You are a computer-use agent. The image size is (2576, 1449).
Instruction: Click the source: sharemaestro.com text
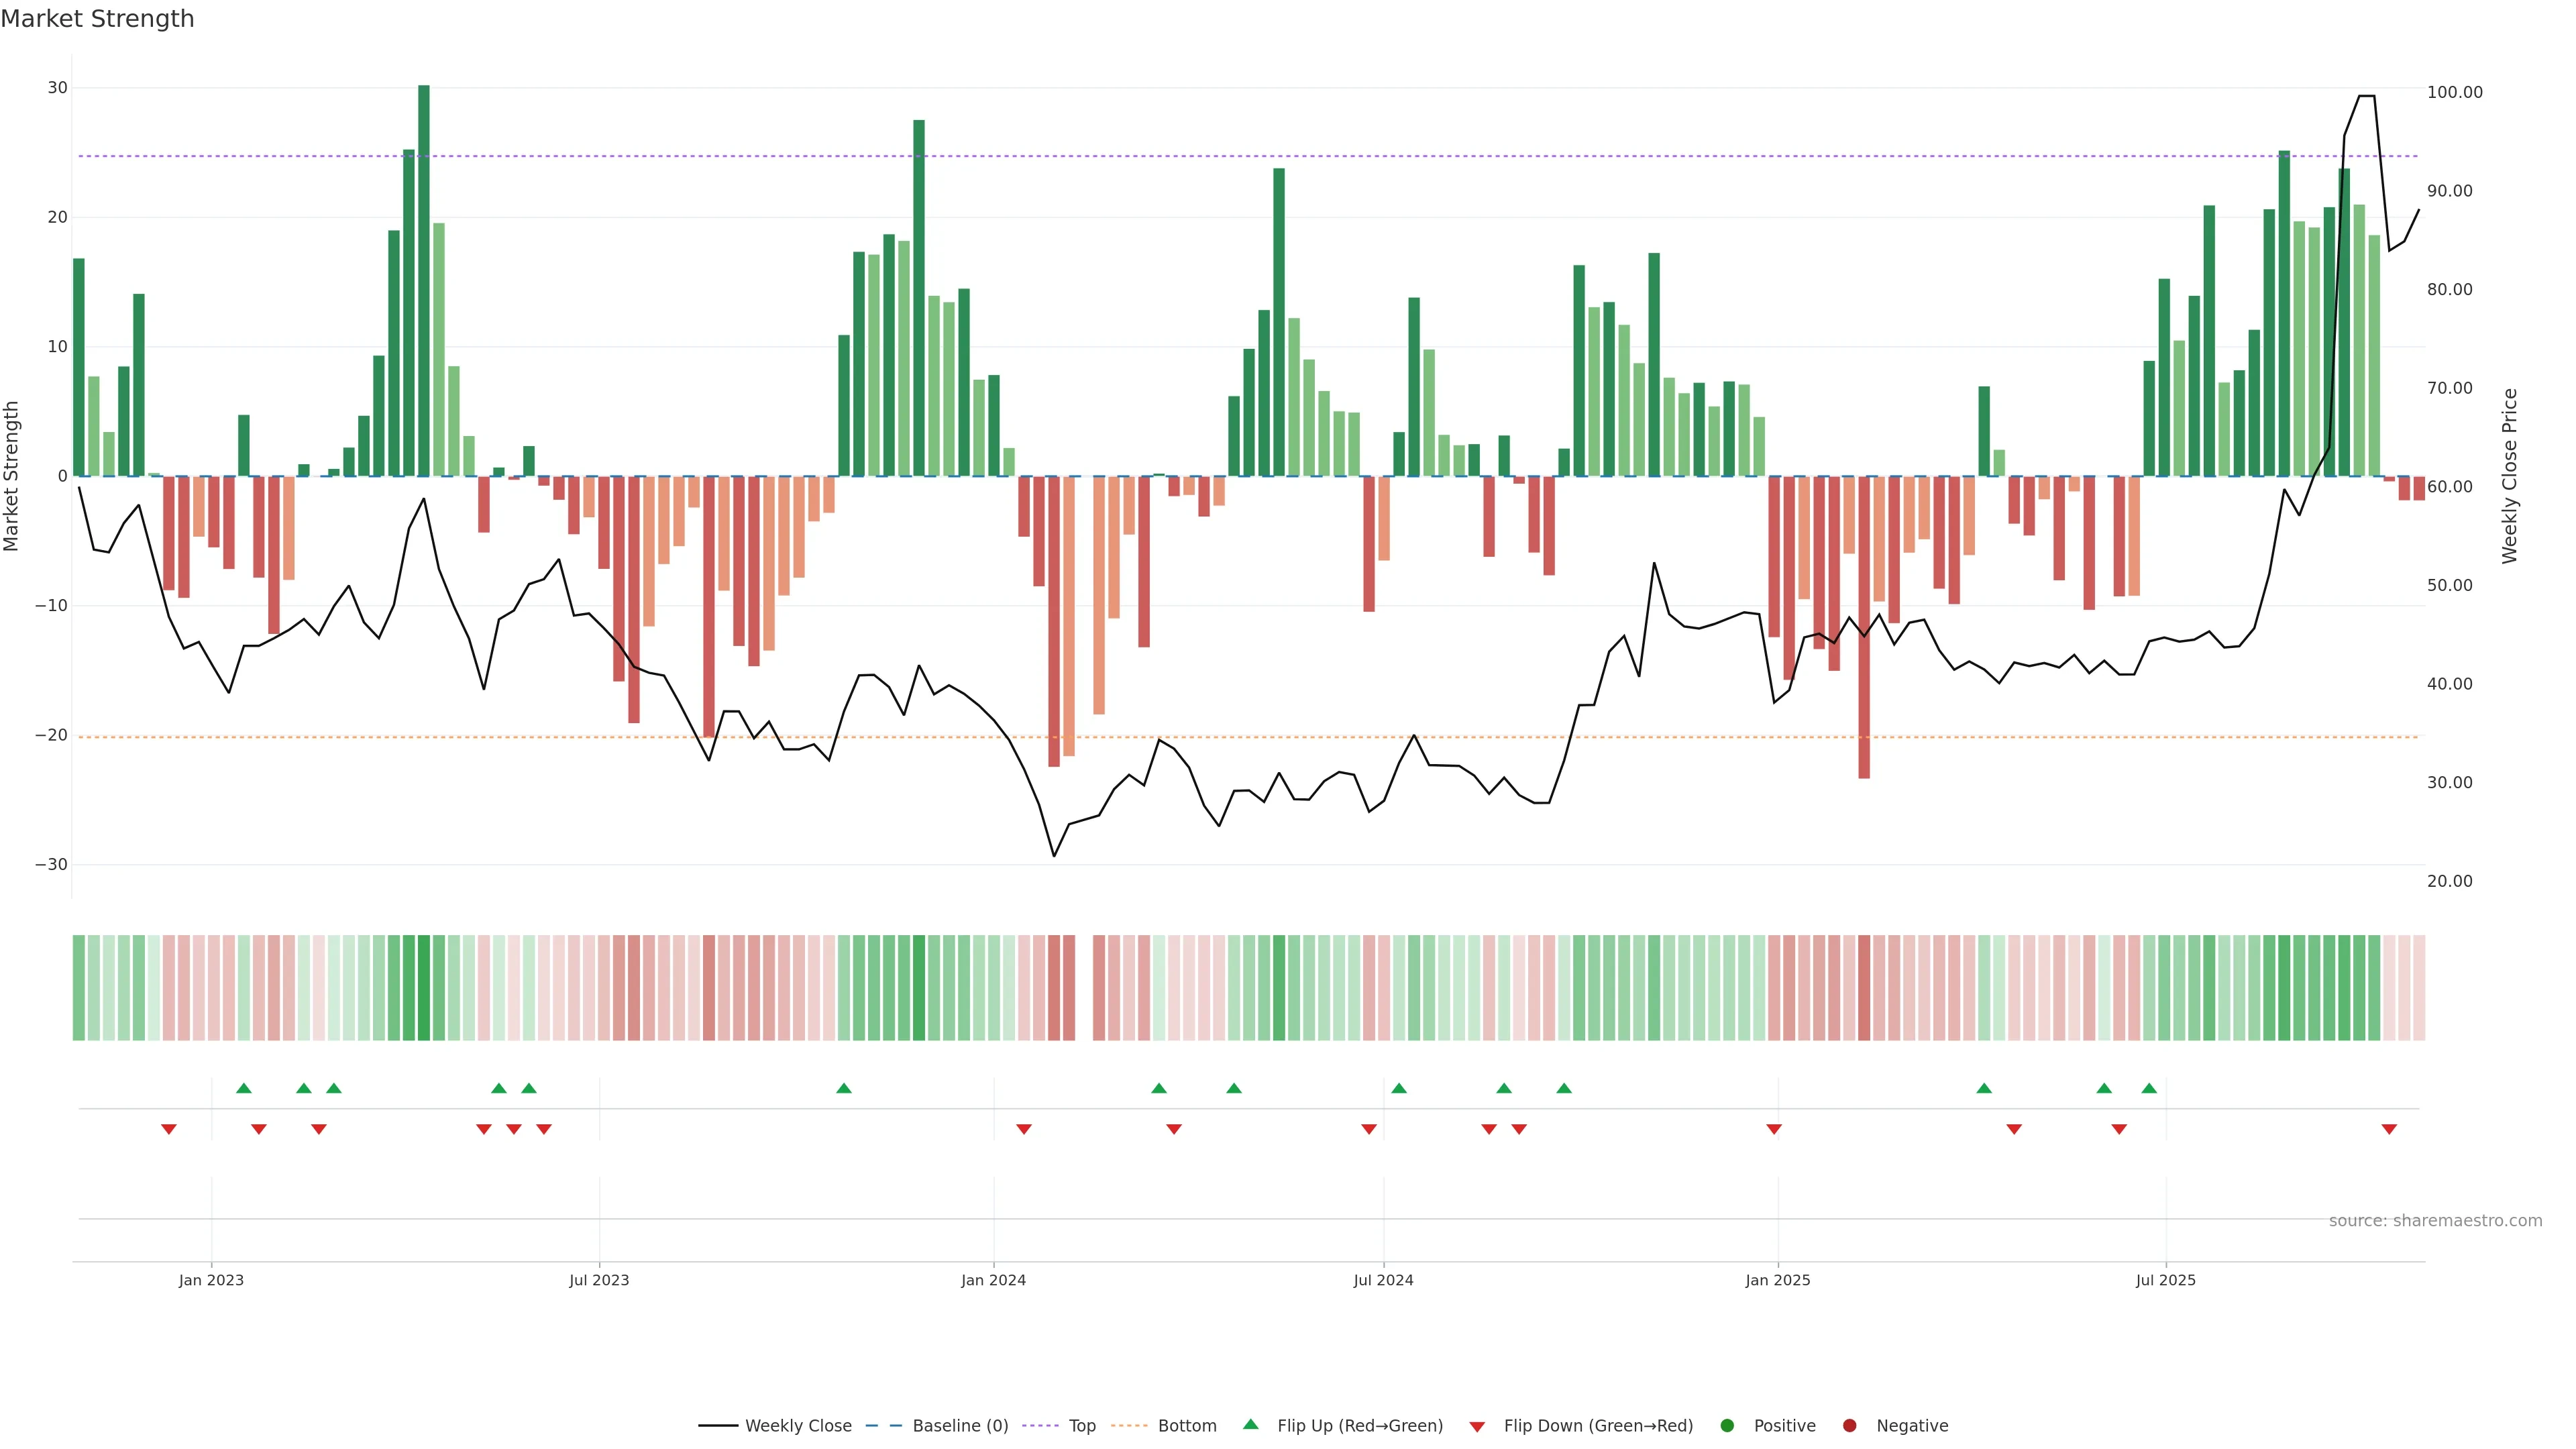pos(2435,1220)
